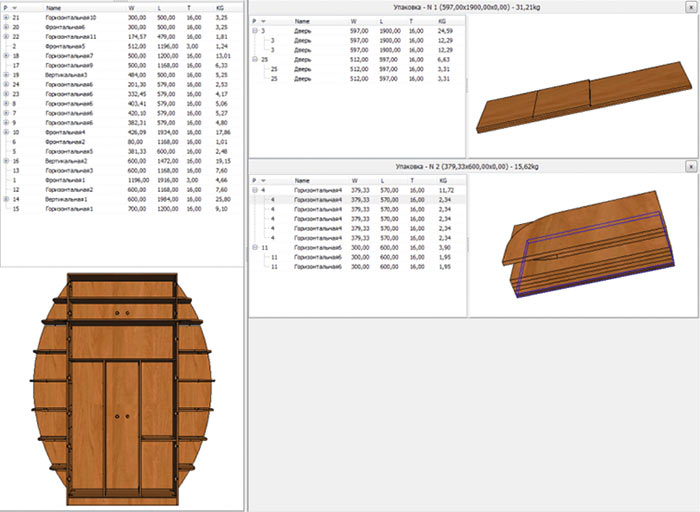Click L column header in package N 2 table
Viewport: 700px width, 512px height.
click(383, 179)
